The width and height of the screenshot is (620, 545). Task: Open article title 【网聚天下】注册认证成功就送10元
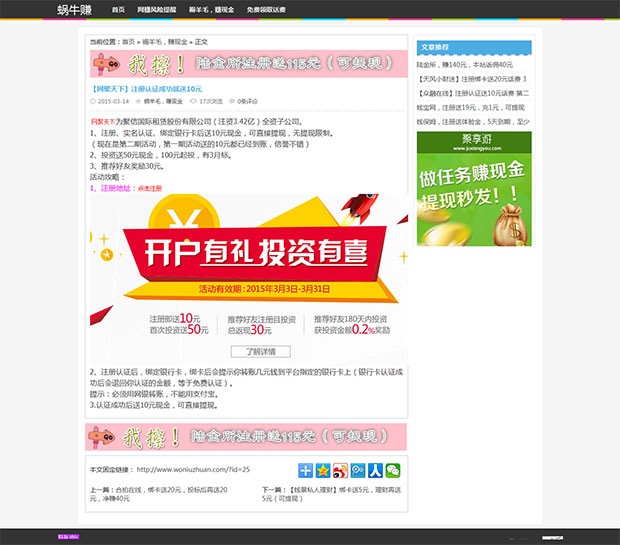pyautogui.click(x=146, y=89)
